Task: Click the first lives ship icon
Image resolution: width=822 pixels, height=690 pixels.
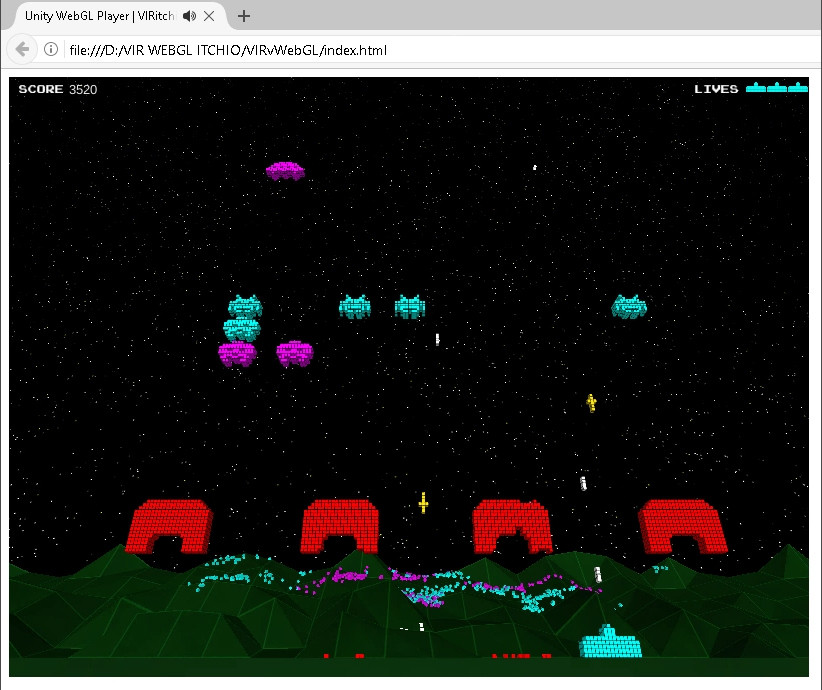Action: pos(756,87)
